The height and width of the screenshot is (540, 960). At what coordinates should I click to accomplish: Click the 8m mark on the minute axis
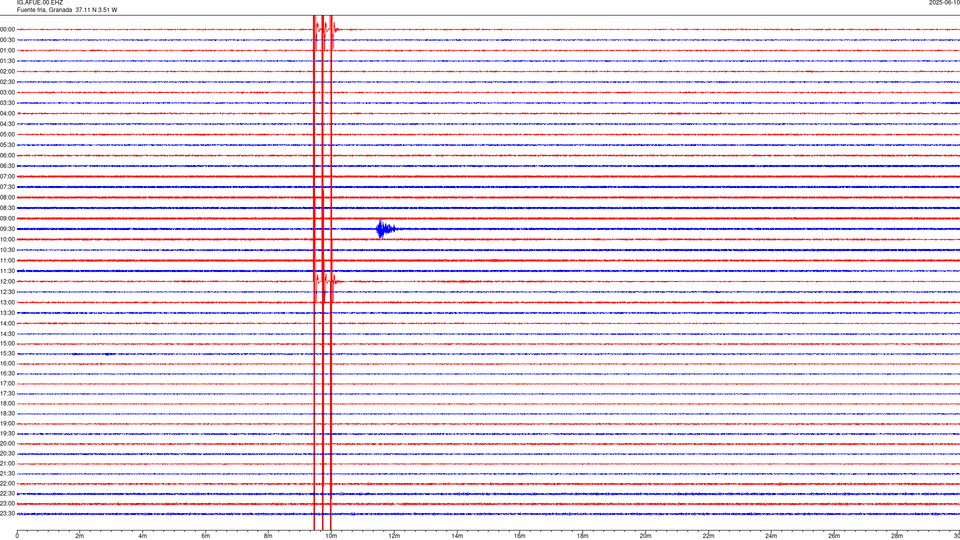[x=268, y=536]
